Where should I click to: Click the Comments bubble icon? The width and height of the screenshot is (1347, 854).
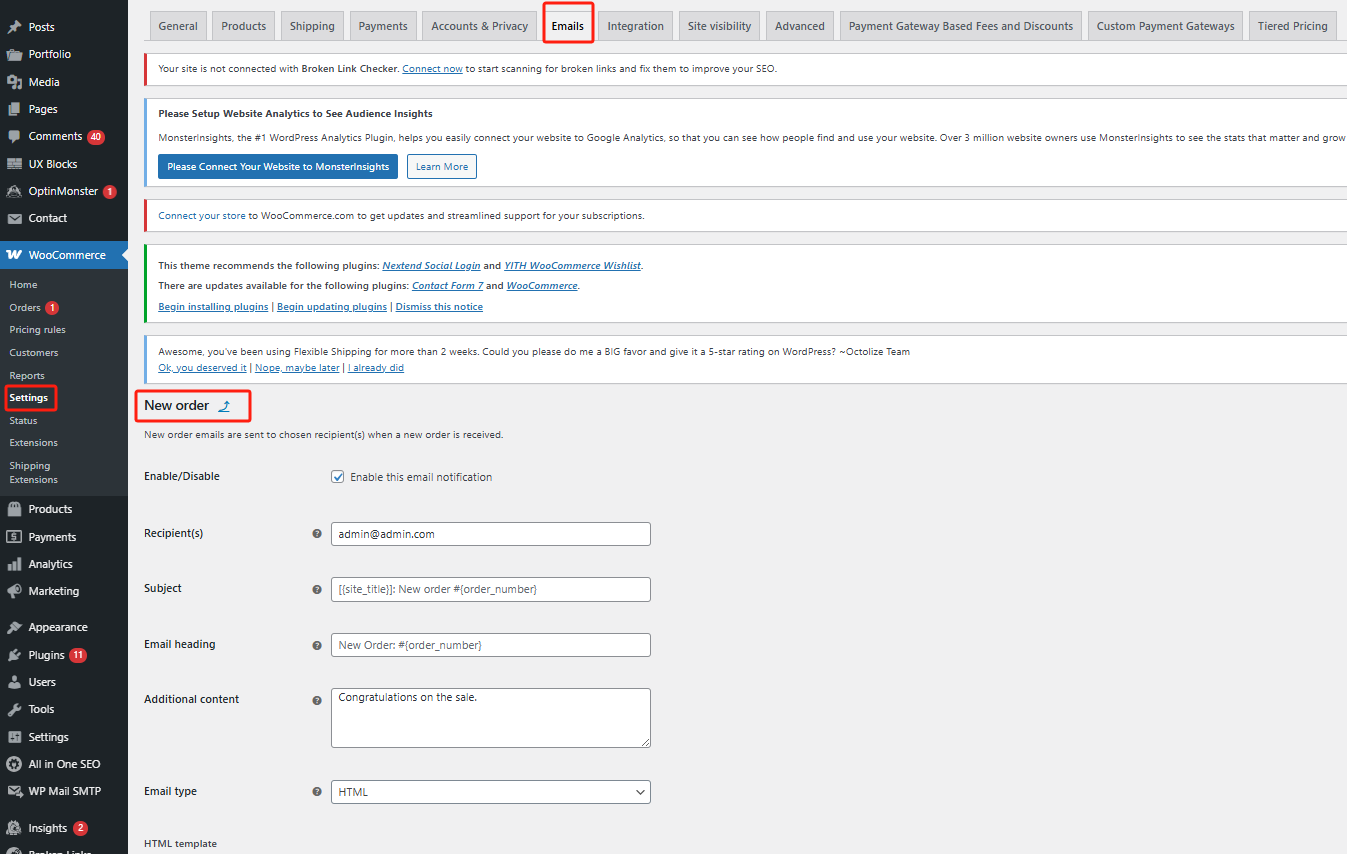[x=14, y=136]
